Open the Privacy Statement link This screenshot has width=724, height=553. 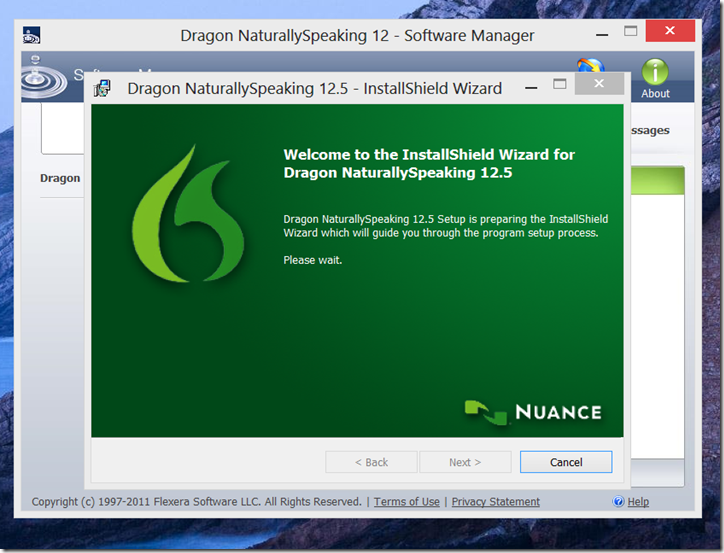coord(495,502)
